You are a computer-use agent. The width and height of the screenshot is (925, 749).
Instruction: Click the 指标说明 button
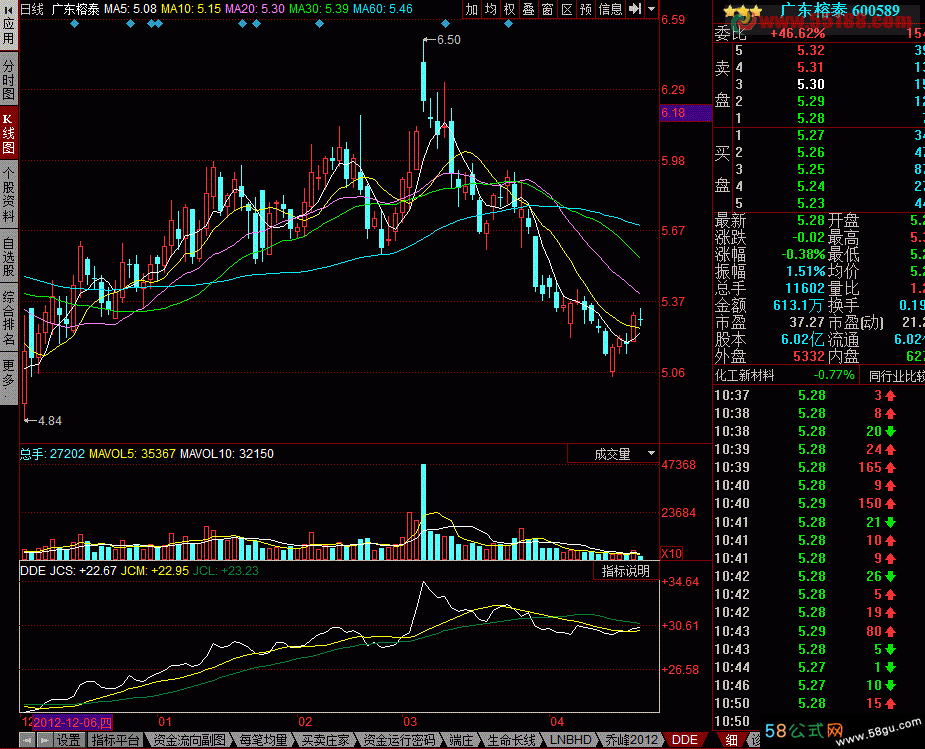[625, 571]
